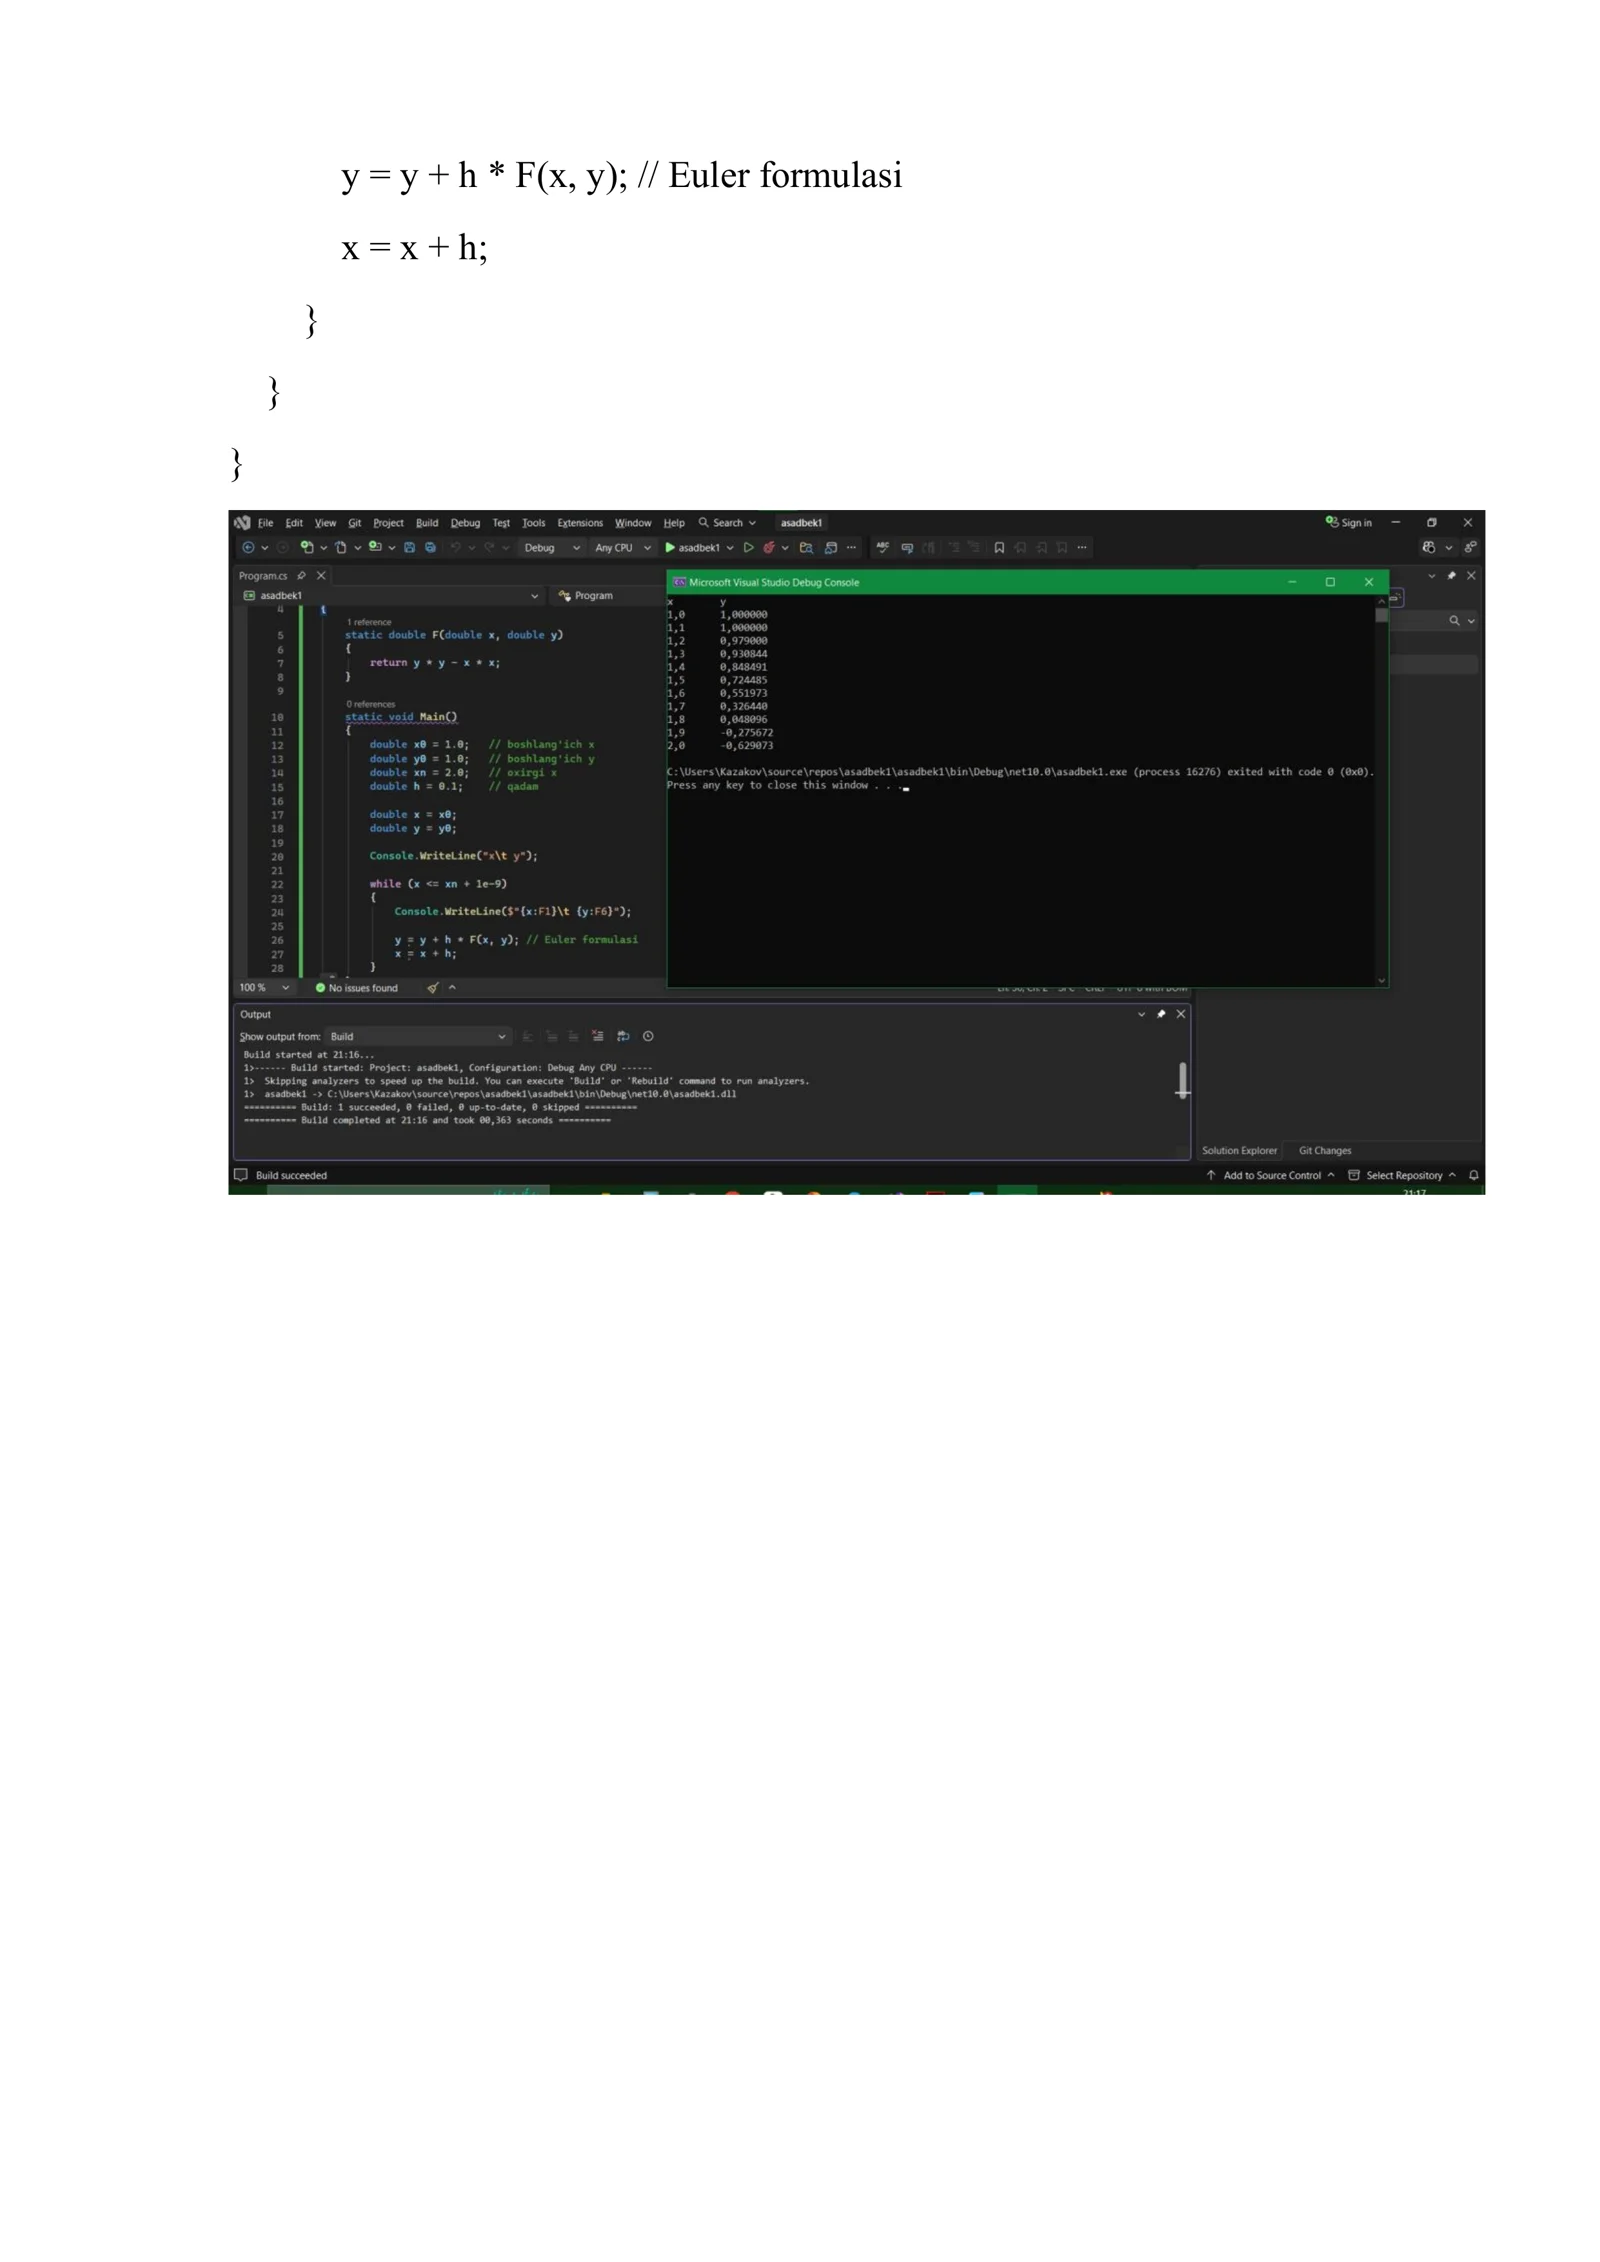Image resolution: width=1600 pixels, height=2262 pixels.
Task: Click the Find in Files icon
Action: pyautogui.click(x=806, y=548)
